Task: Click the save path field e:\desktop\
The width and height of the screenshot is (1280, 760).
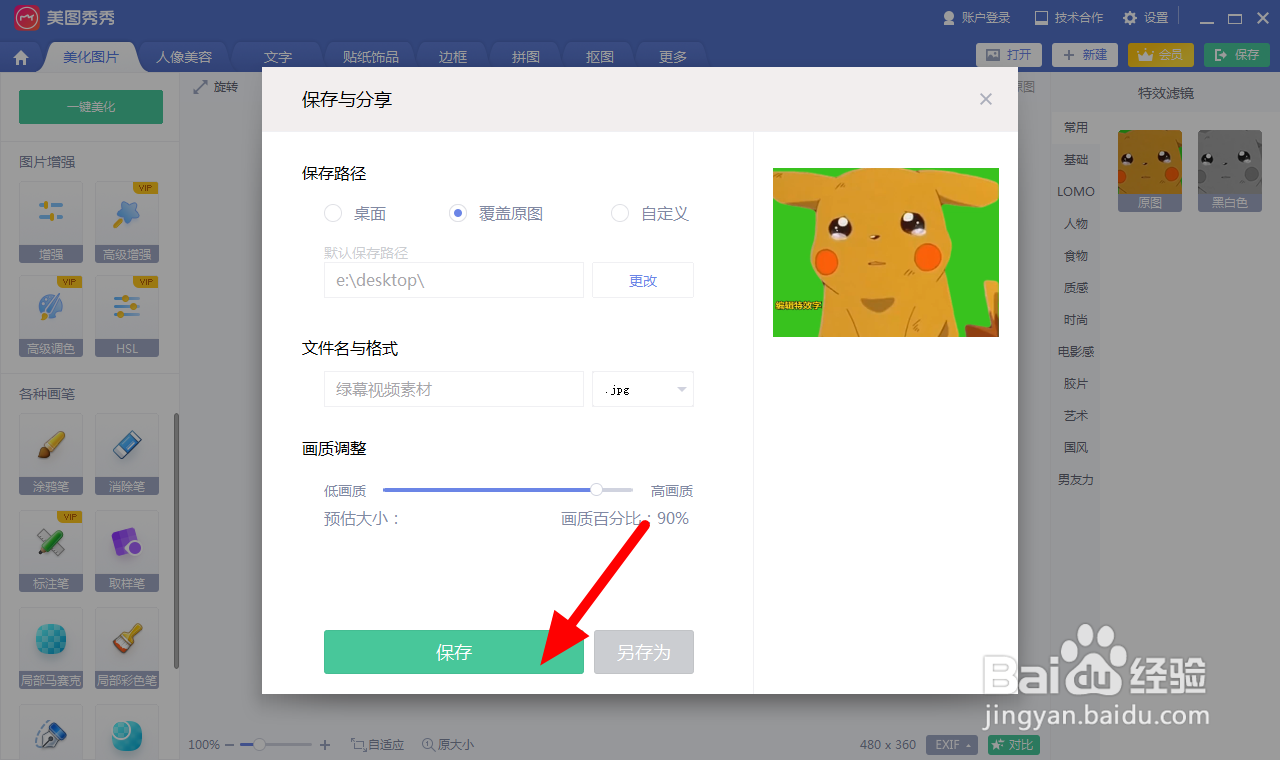Action: point(454,280)
